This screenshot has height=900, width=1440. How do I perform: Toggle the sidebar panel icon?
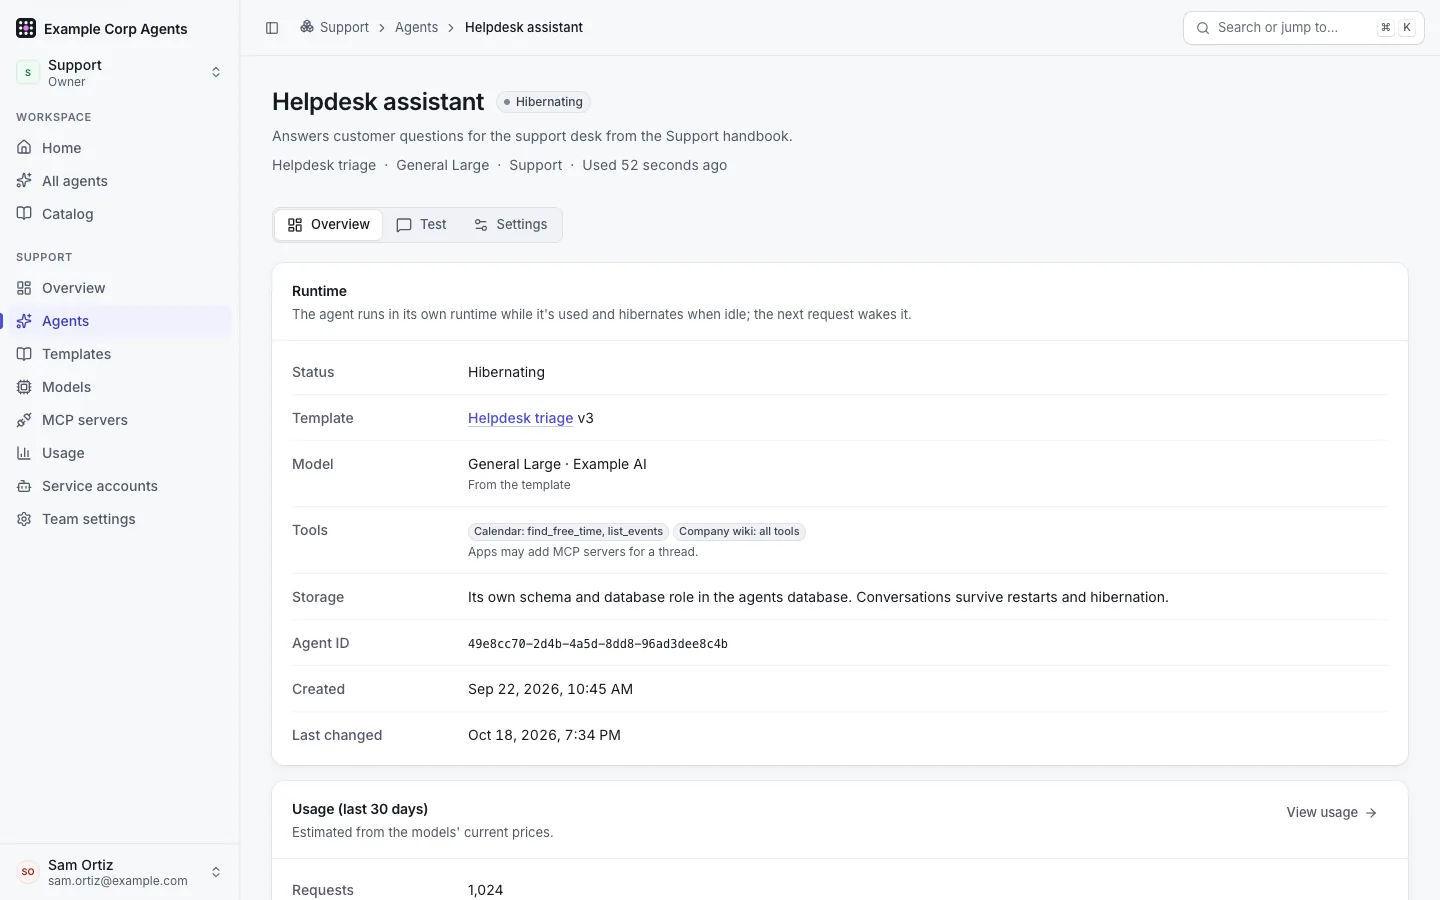tap(272, 28)
